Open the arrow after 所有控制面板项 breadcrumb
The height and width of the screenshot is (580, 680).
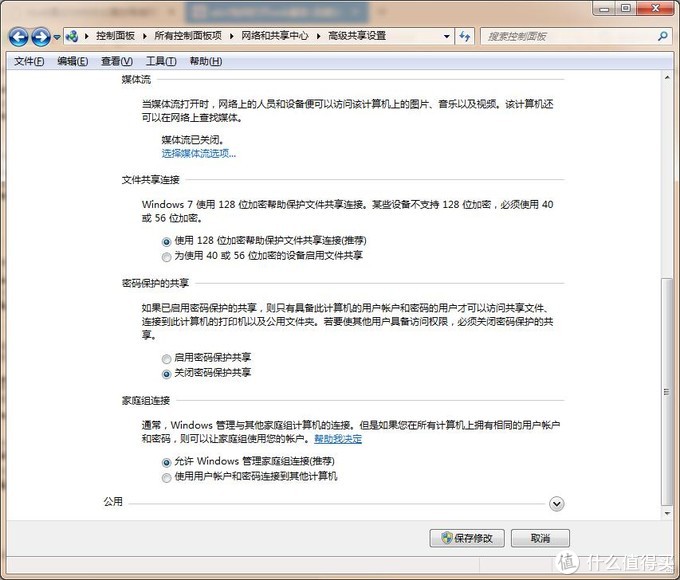232,36
